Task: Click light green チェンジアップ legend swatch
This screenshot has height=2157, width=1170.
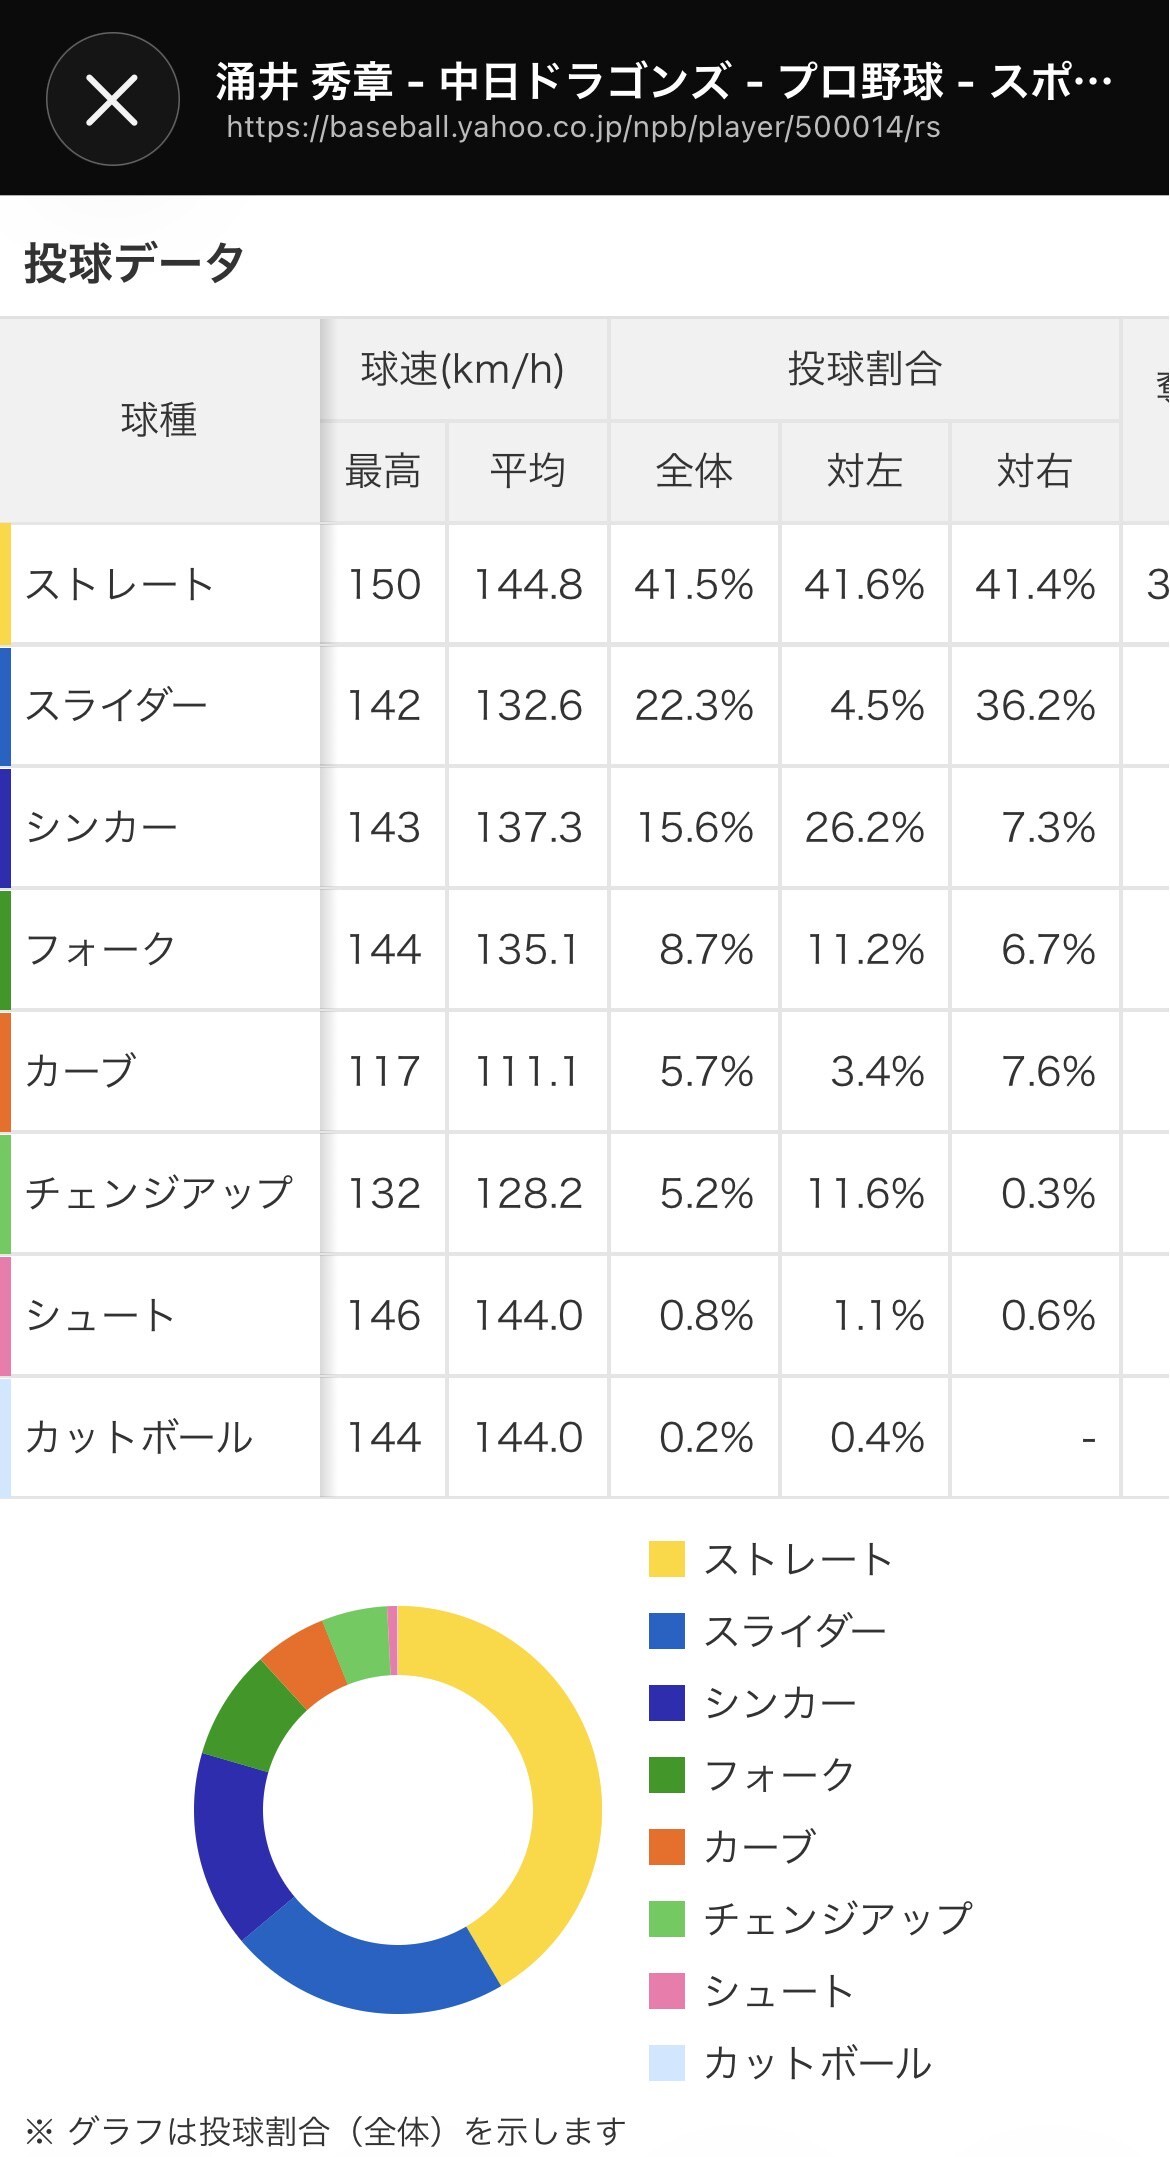Action: [666, 1919]
